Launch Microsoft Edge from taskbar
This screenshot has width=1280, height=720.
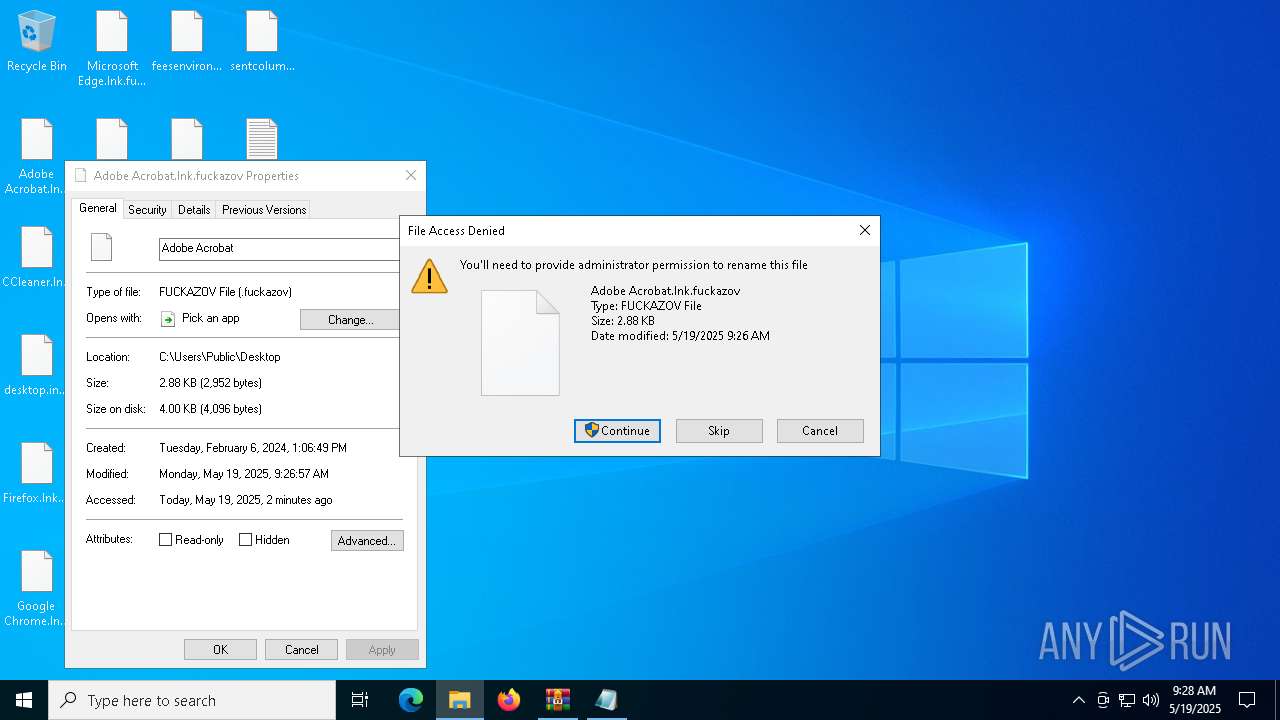(411, 700)
